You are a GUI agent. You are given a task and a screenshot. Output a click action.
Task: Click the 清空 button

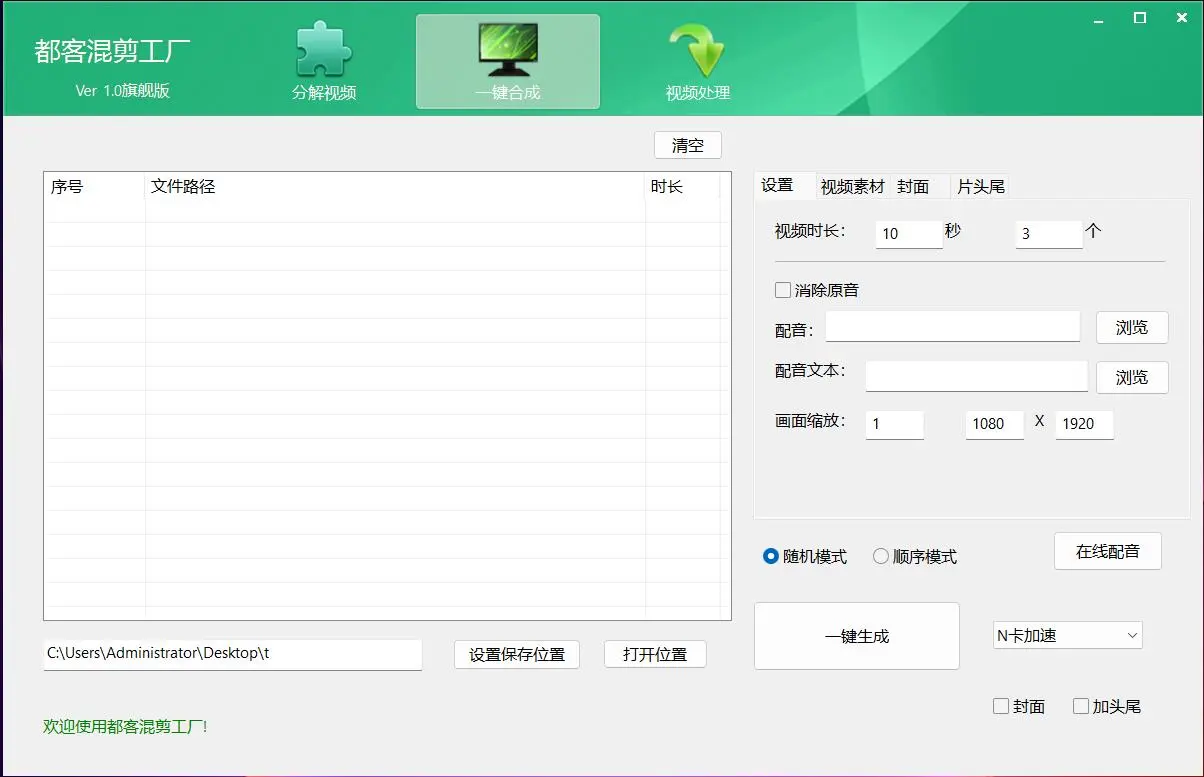point(688,145)
